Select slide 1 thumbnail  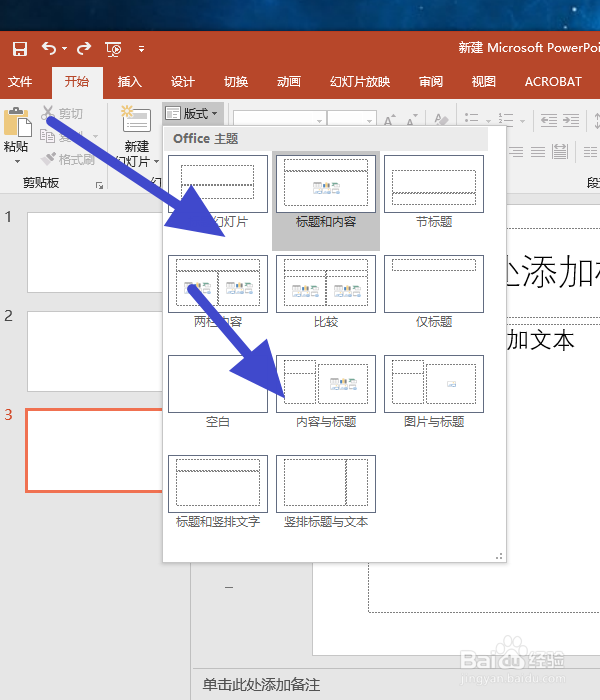(95, 252)
